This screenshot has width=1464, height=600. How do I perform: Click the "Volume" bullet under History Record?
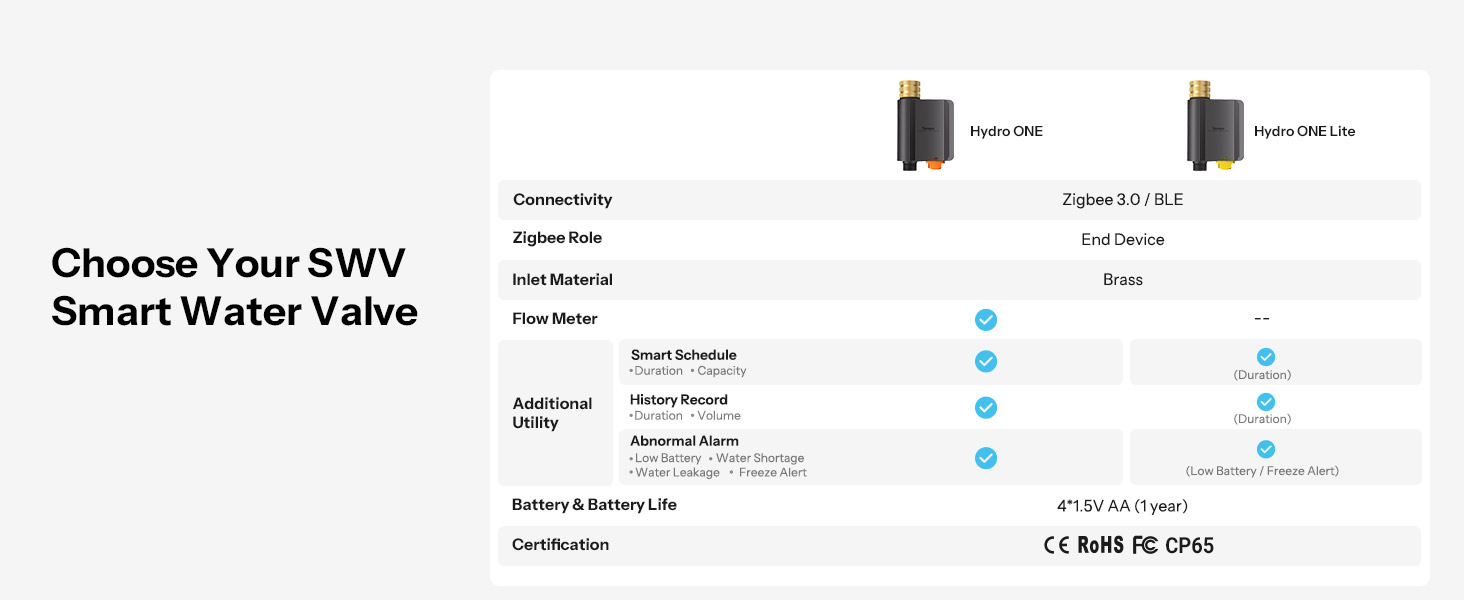(x=719, y=416)
